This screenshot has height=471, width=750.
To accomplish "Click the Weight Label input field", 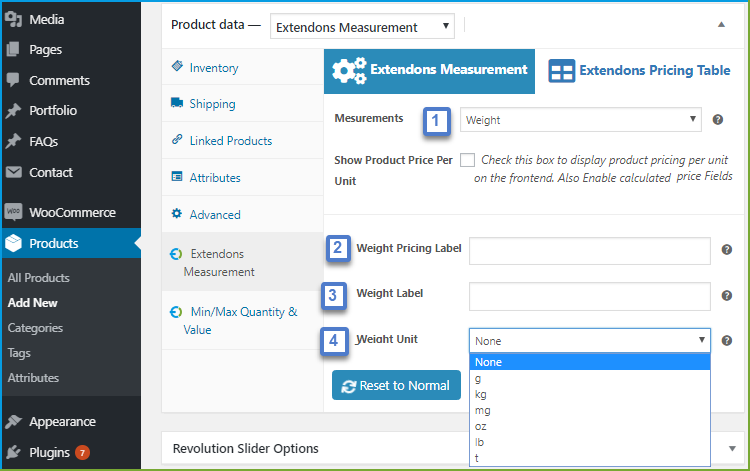I will [590, 296].
